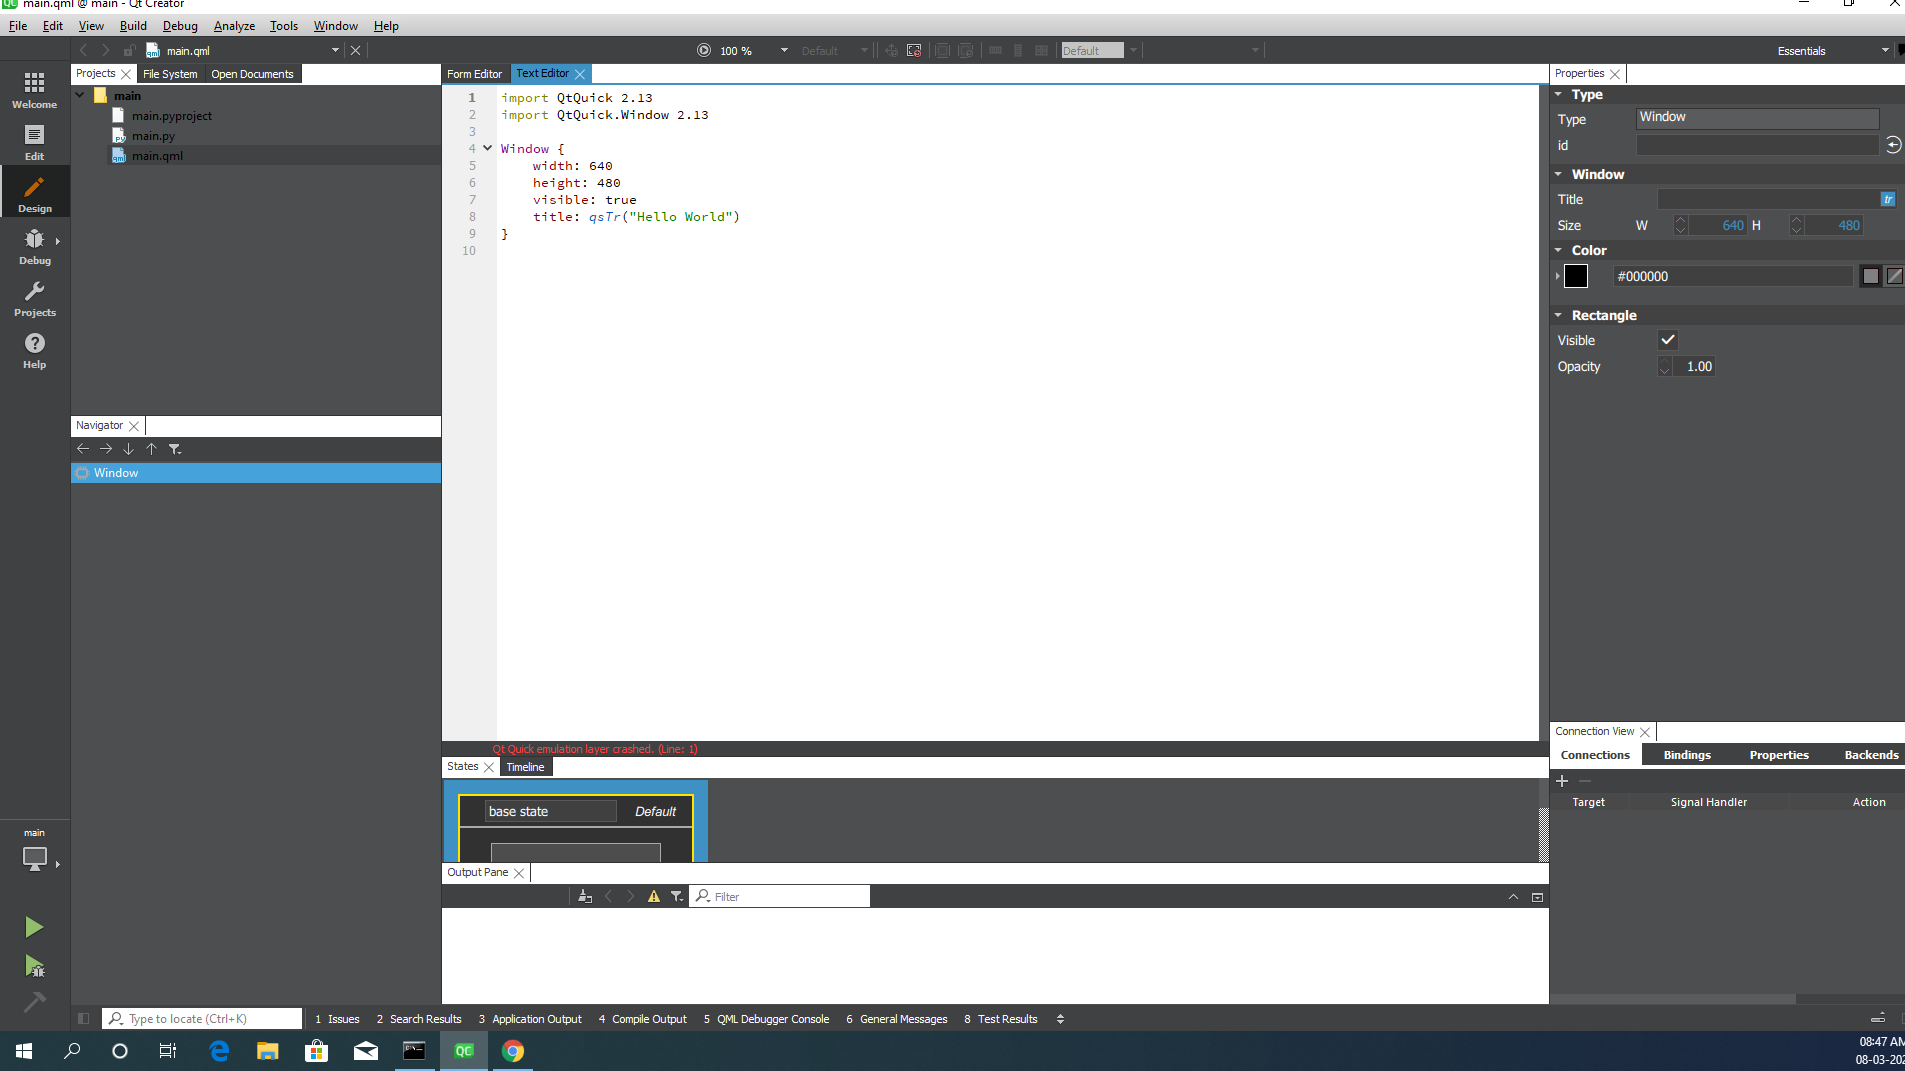Open Chrome from the Windows taskbar

[512, 1051]
